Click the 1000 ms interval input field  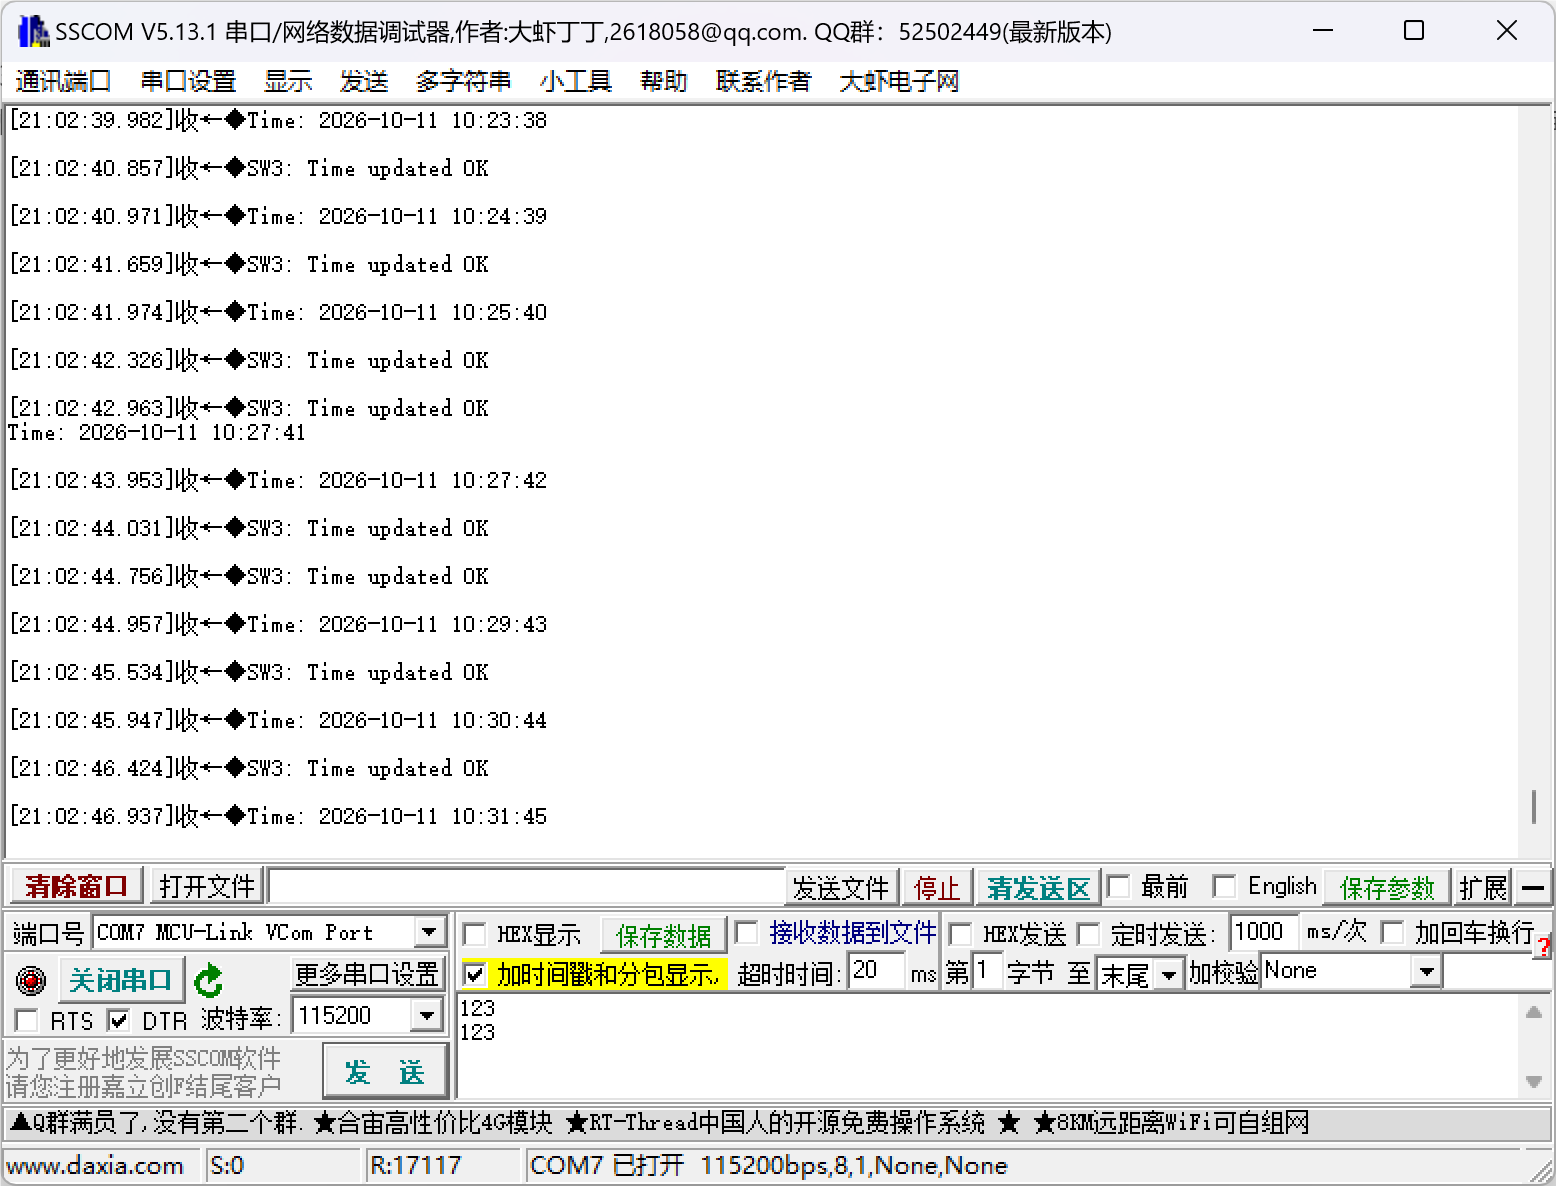pyautogui.click(x=1264, y=932)
